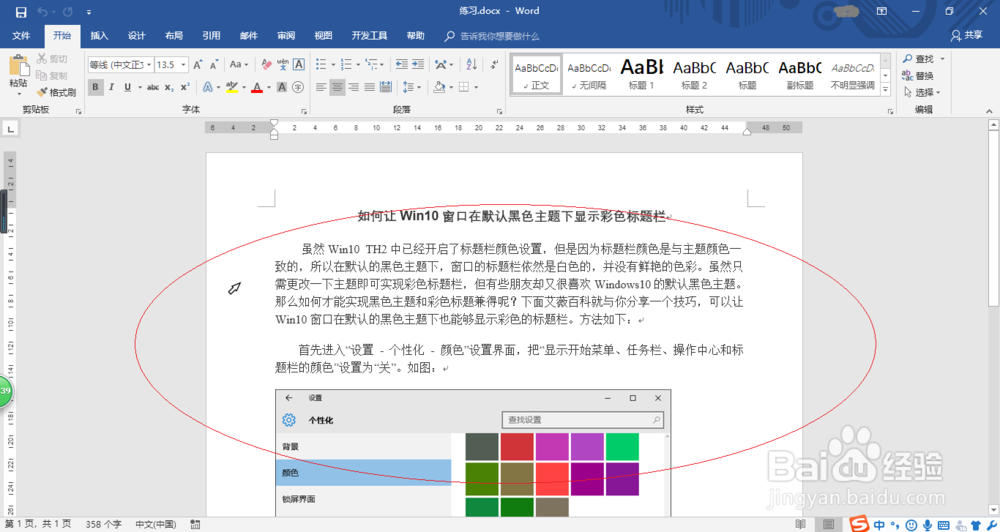The width and height of the screenshot is (1000, 532).
Task: Apply yellow text highlight color
Action: tap(232, 87)
